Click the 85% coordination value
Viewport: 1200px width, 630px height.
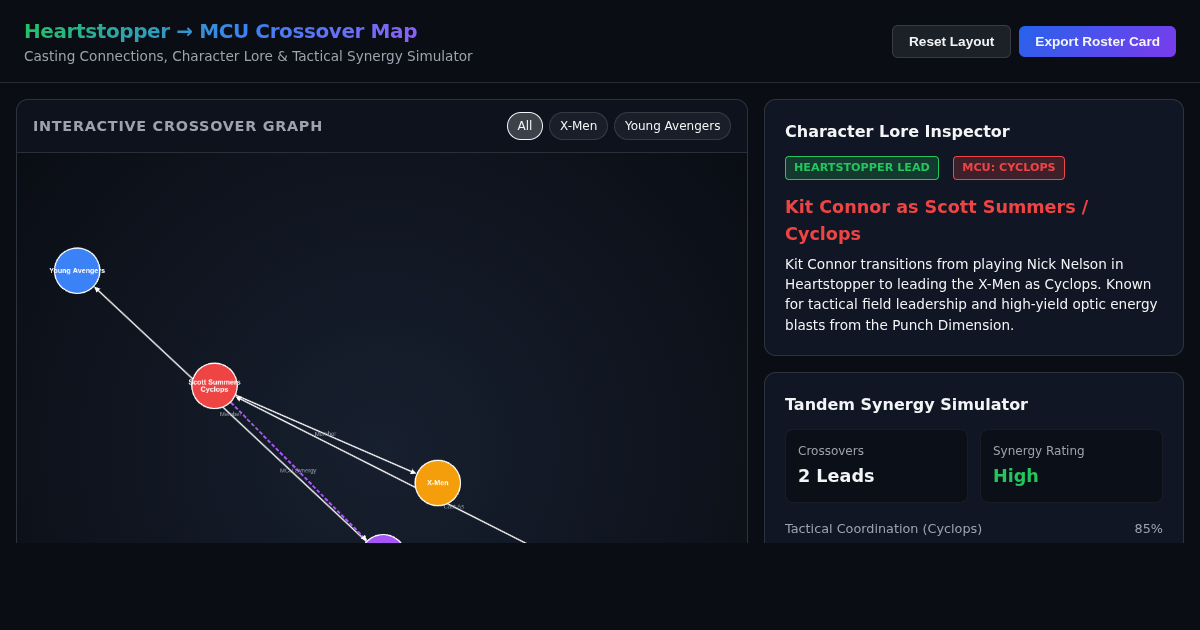(1148, 529)
